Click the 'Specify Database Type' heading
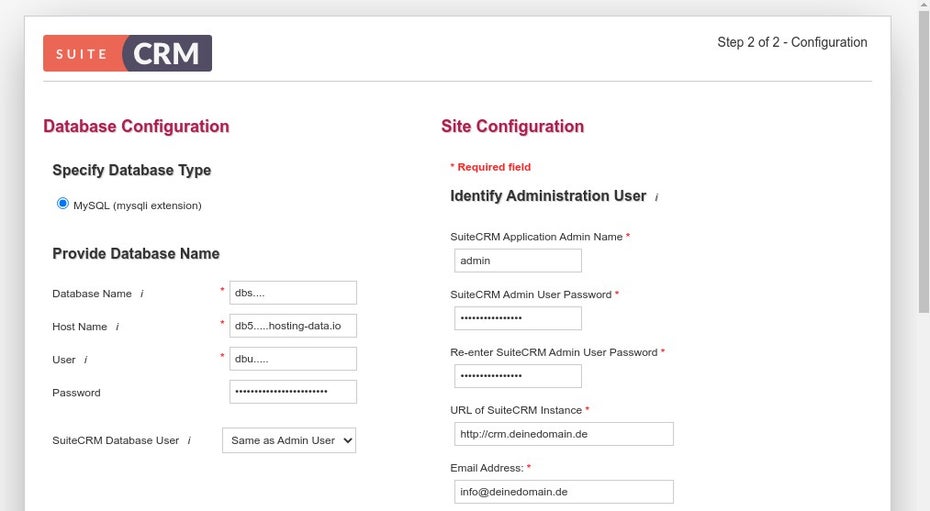 (x=132, y=170)
